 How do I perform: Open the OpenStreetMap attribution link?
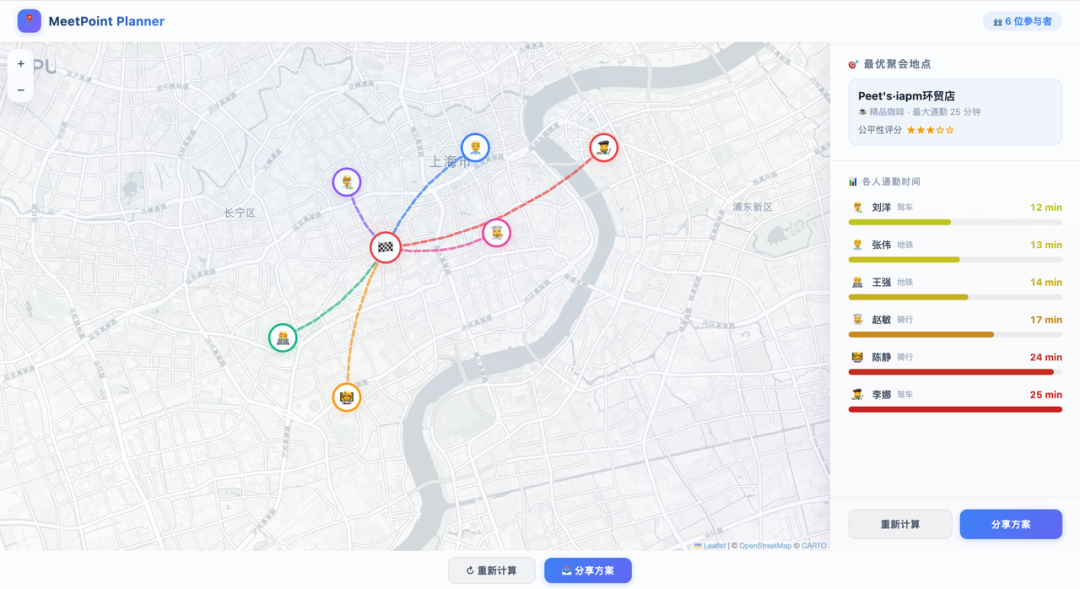(765, 546)
